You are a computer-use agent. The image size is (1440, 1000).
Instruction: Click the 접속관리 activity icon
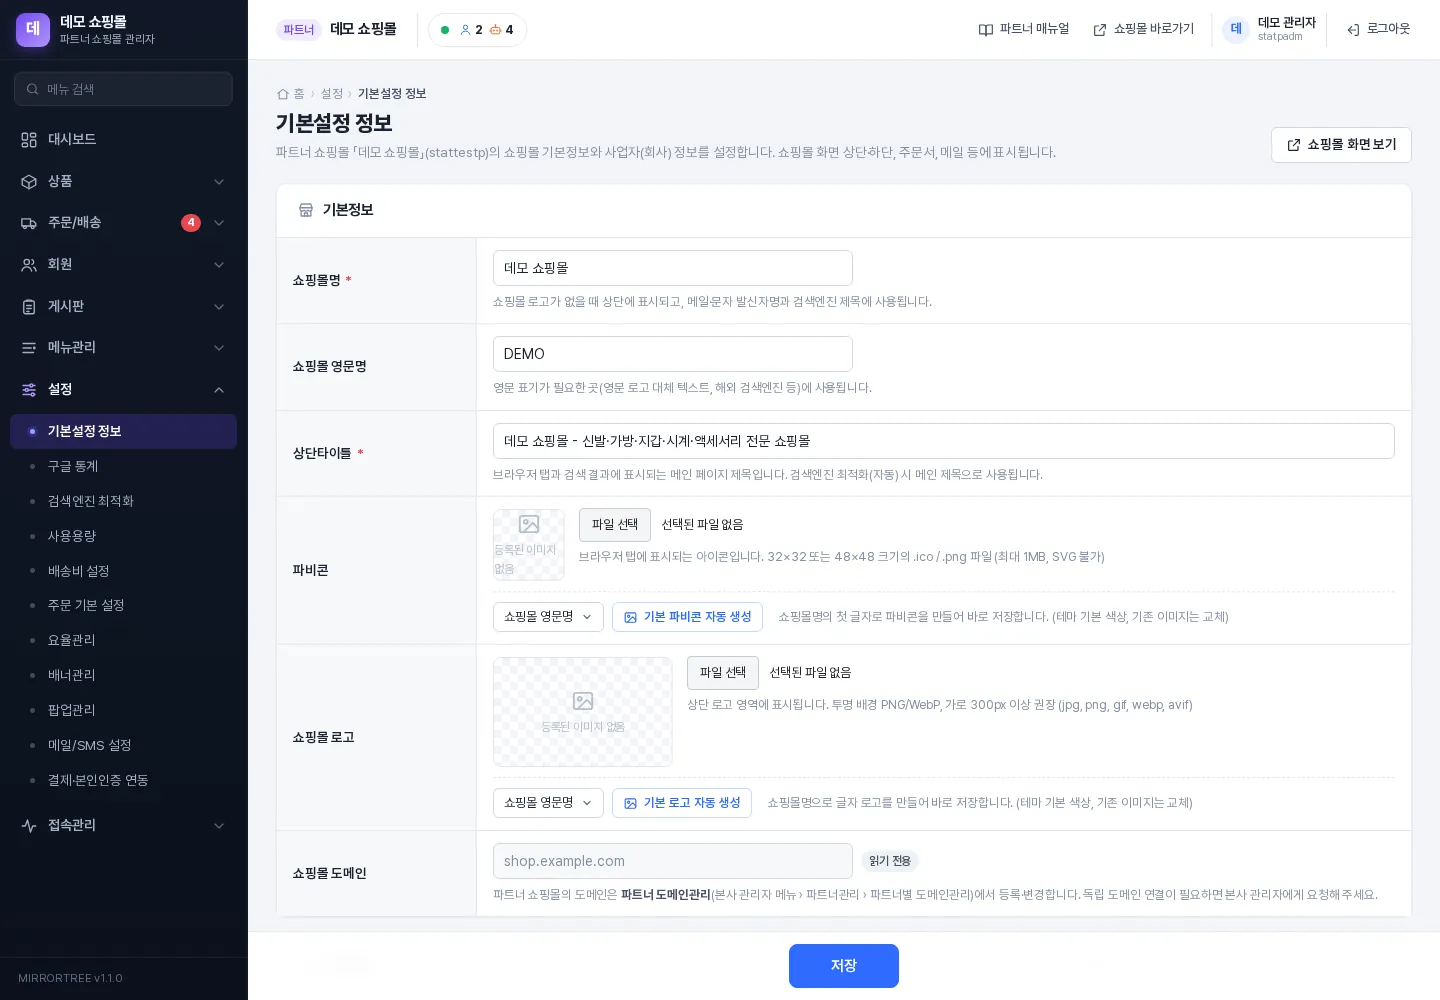[29, 826]
